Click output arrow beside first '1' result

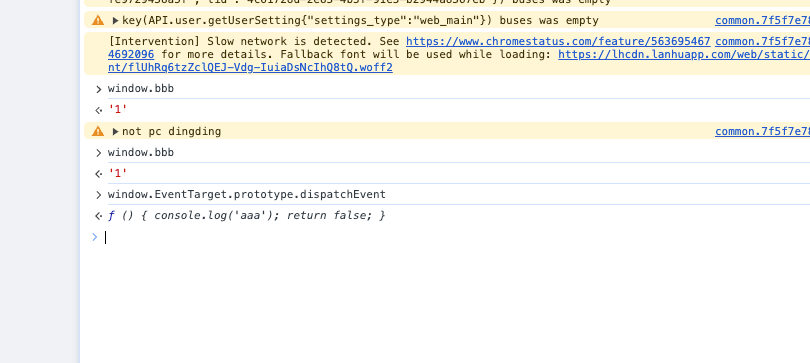(99, 110)
